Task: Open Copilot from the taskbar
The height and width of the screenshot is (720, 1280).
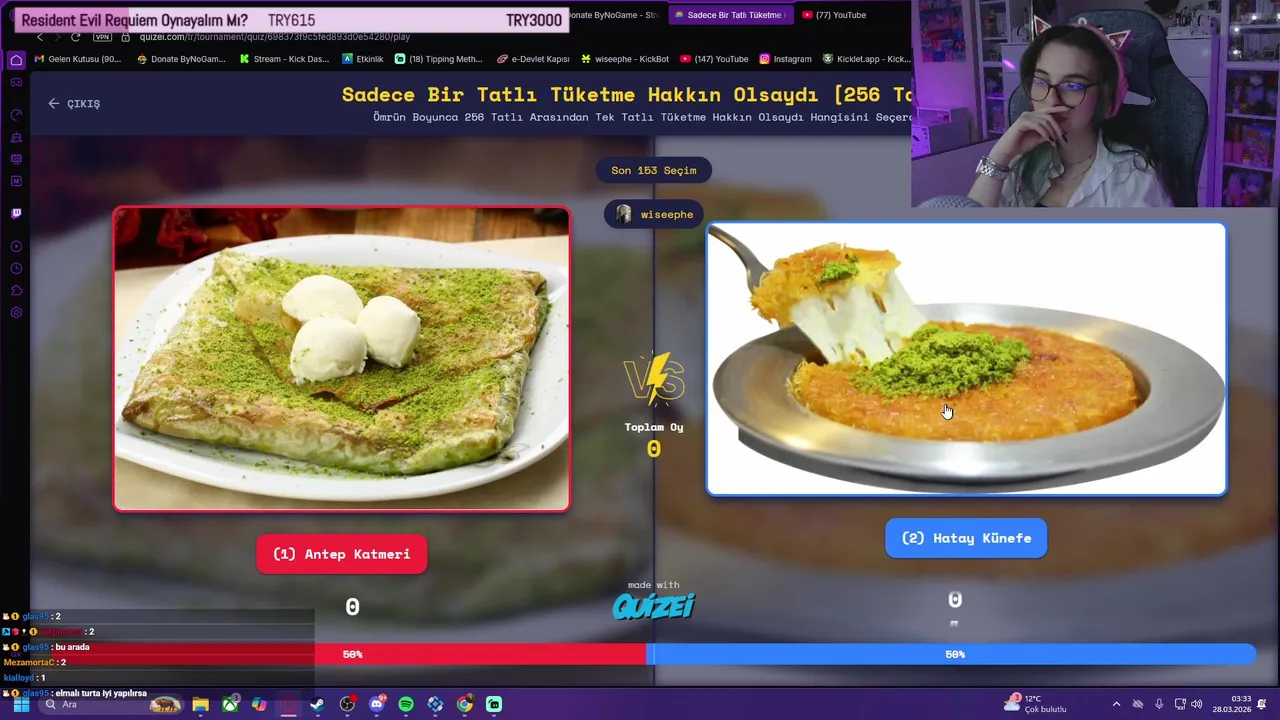Action: pyautogui.click(x=259, y=704)
